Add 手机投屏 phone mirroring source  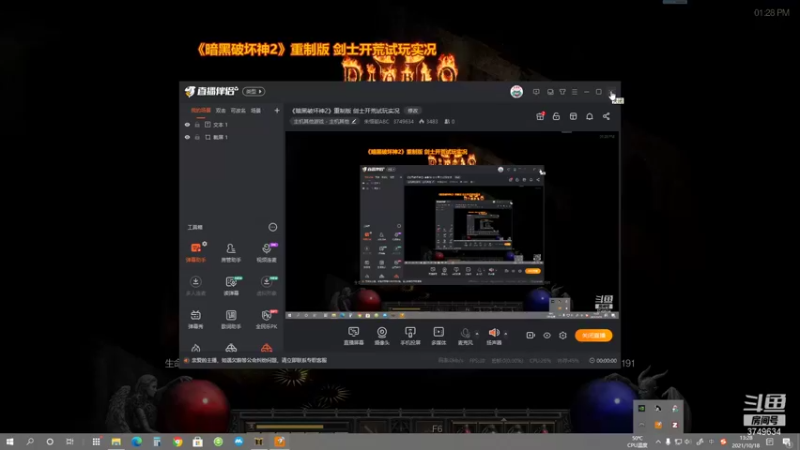point(410,336)
